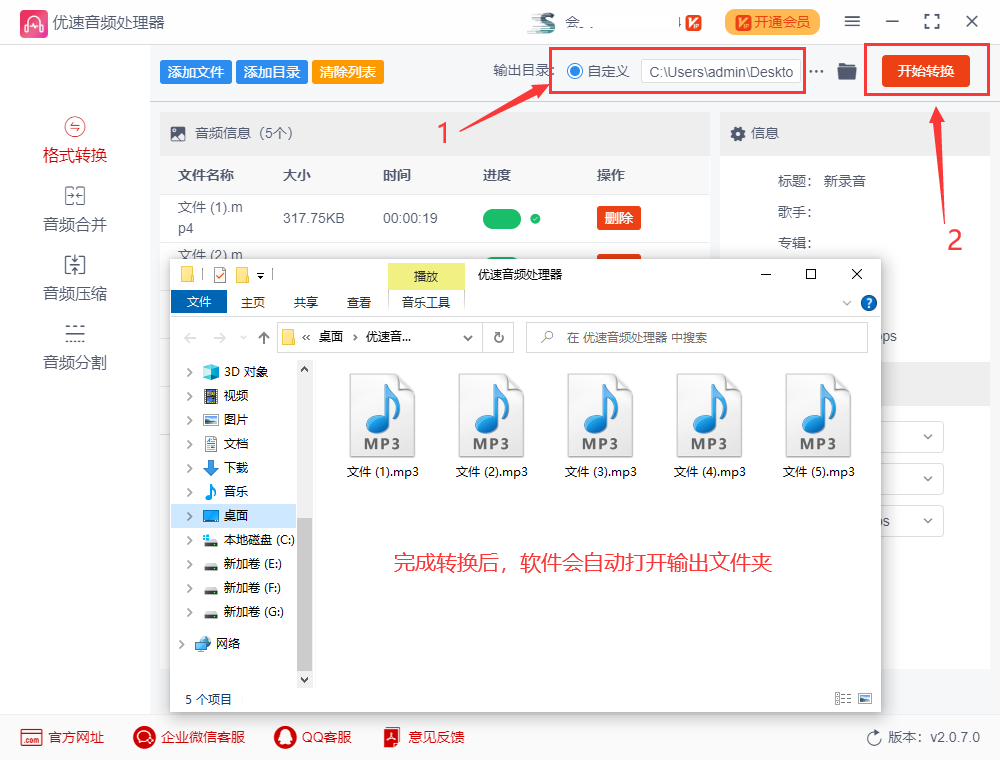Open QQ客服 support

pos(312,738)
